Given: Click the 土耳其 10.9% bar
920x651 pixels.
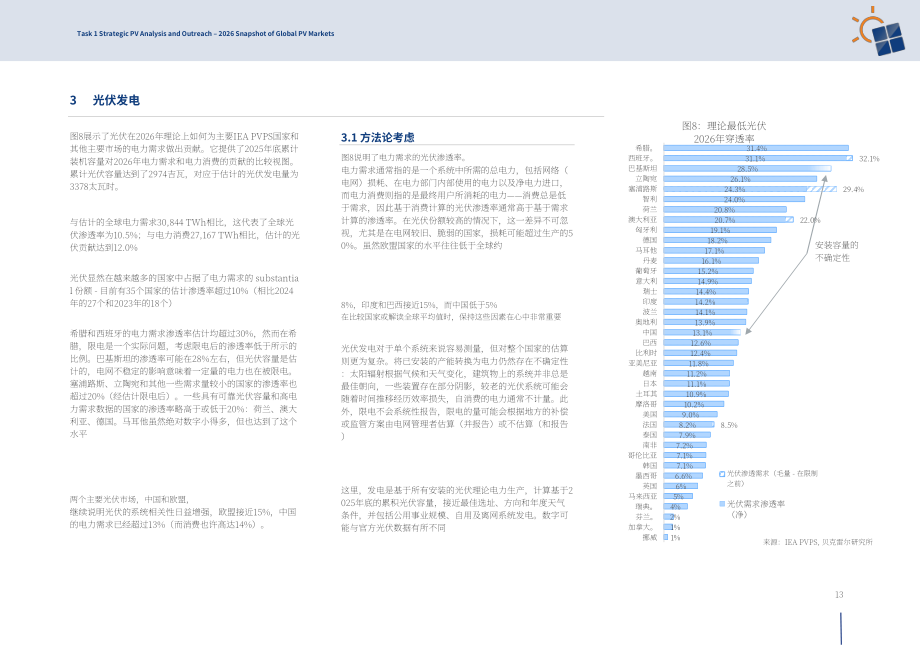Looking at the screenshot, I should [x=696, y=394].
